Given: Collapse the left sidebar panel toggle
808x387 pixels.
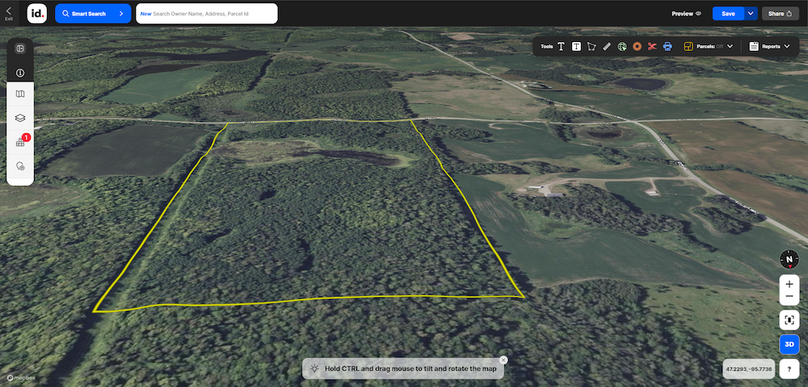Looking at the screenshot, I should click(20, 49).
